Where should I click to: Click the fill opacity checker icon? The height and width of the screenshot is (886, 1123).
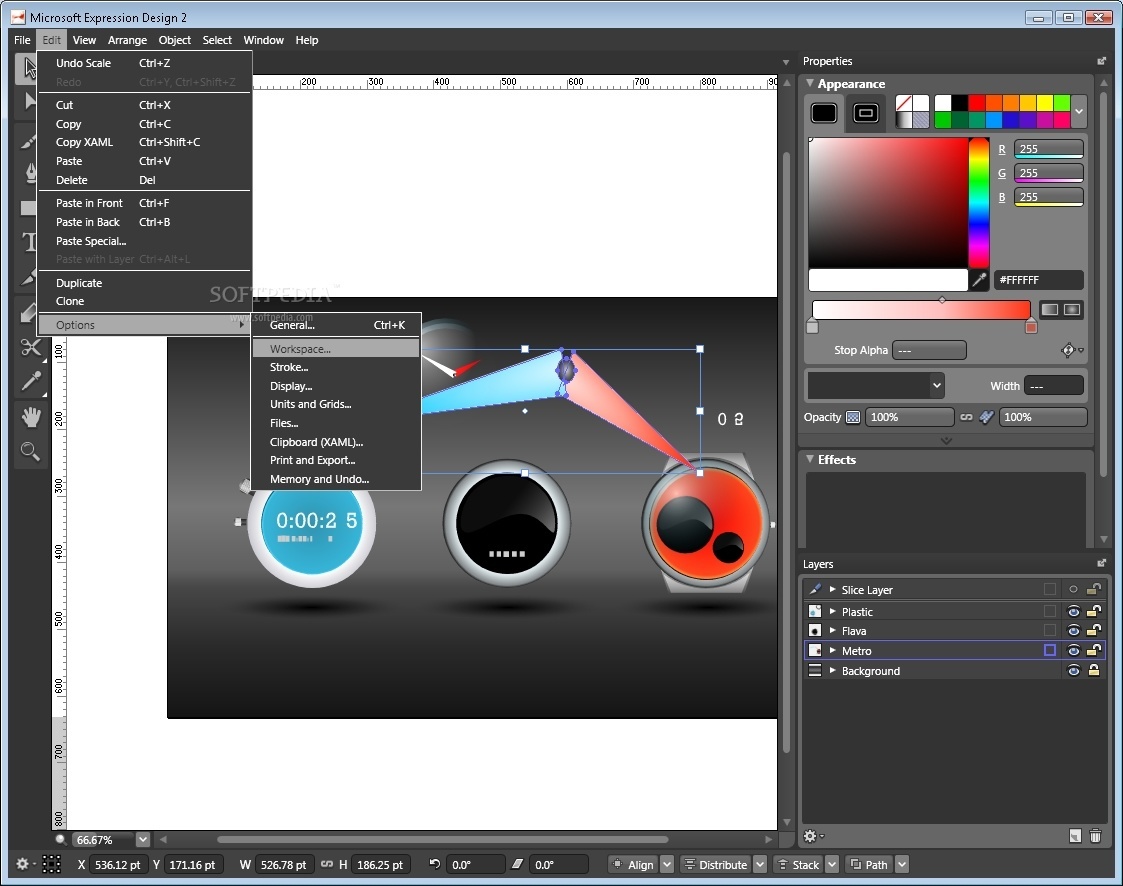coord(853,417)
